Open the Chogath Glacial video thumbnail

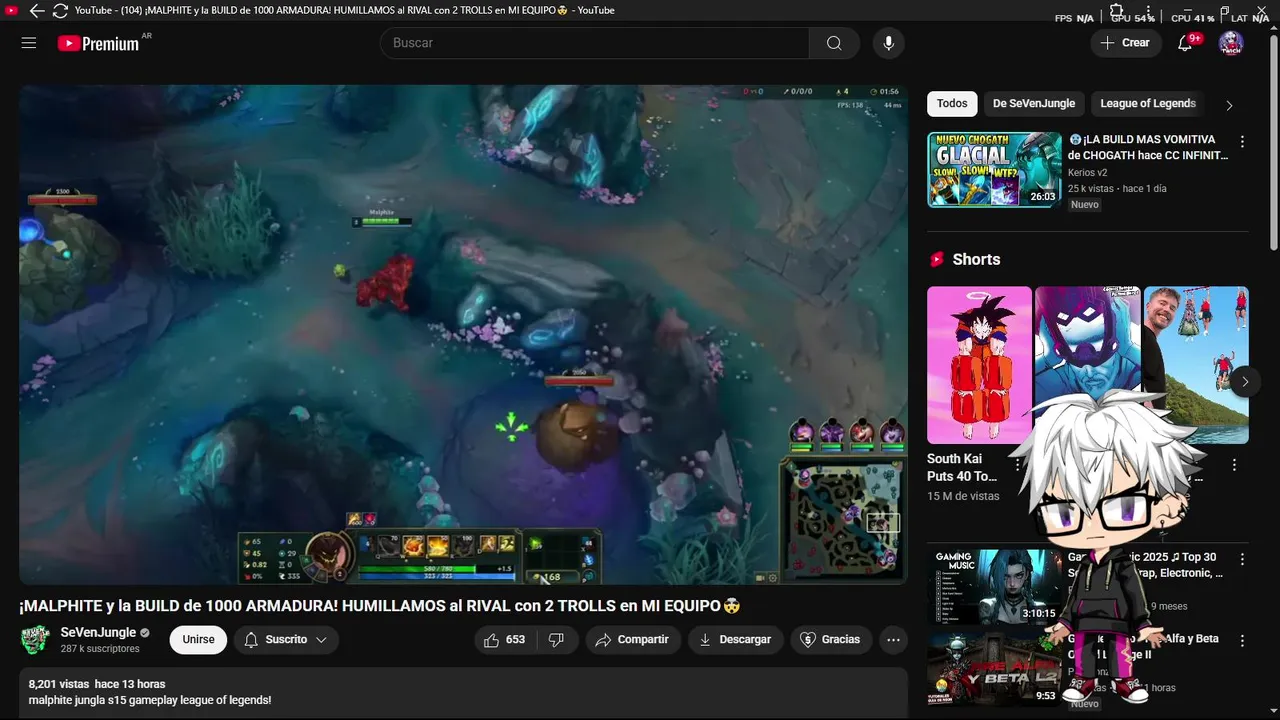coord(994,170)
